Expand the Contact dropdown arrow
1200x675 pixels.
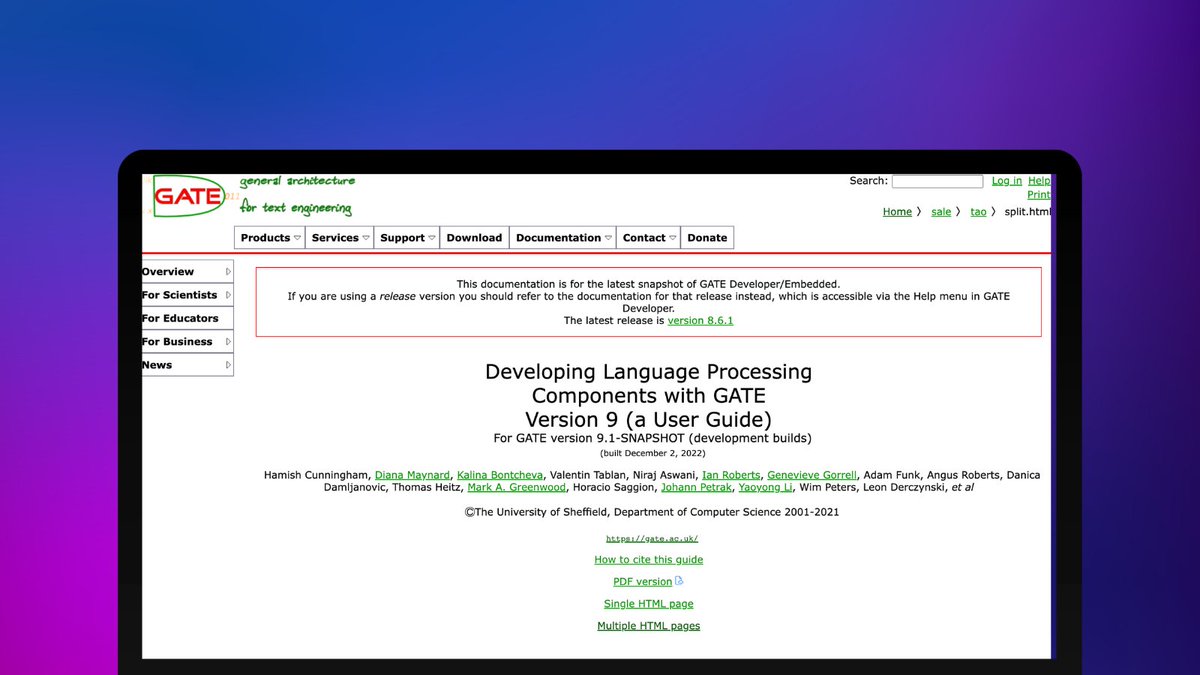(672, 238)
